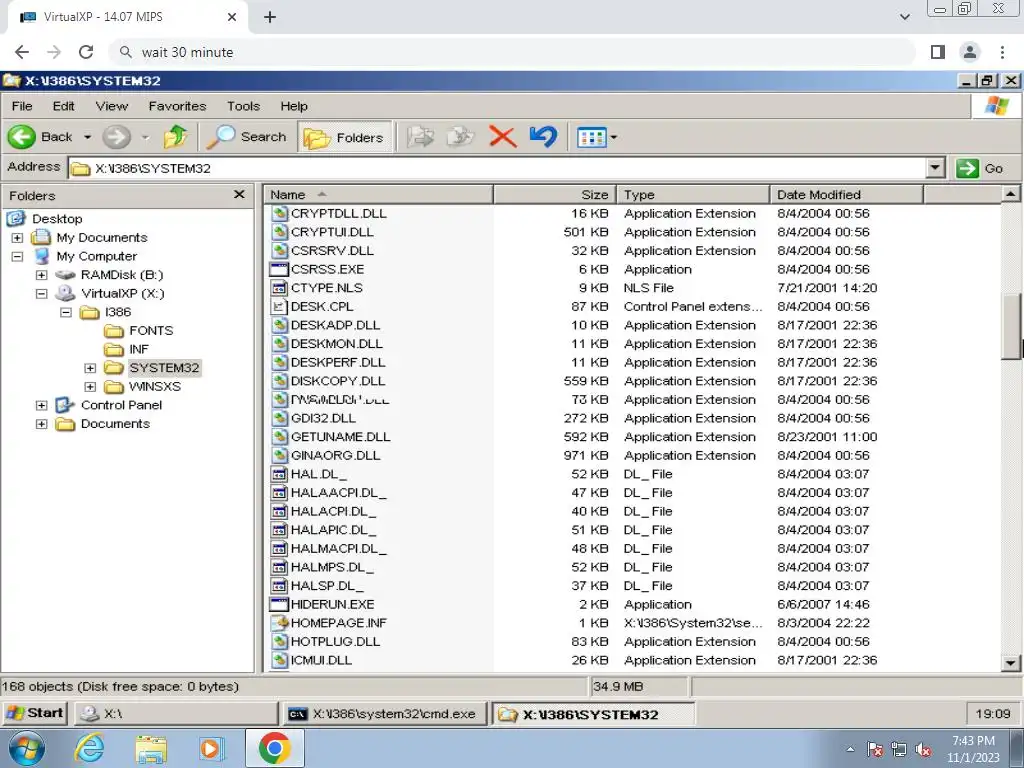Open Windows Explorer taskbar icon
The image size is (1024, 768).
click(x=151, y=749)
